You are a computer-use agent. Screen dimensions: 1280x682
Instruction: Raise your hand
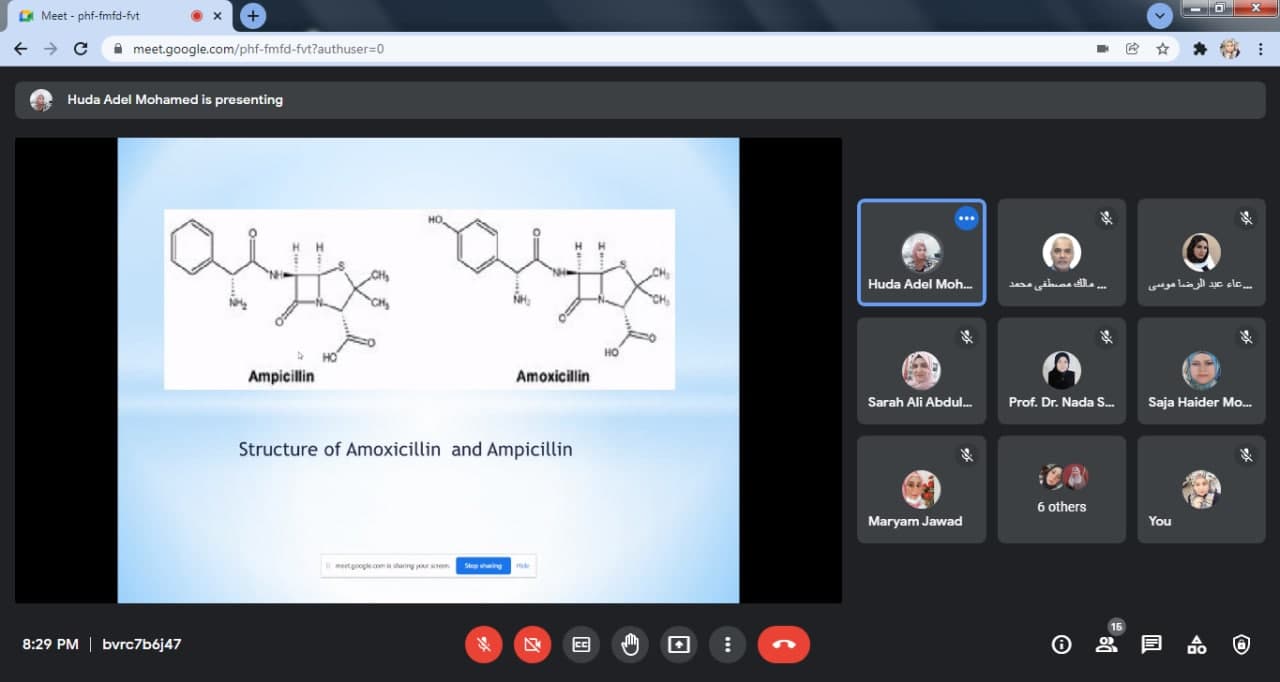pyautogui.click(x=630, y=645)
